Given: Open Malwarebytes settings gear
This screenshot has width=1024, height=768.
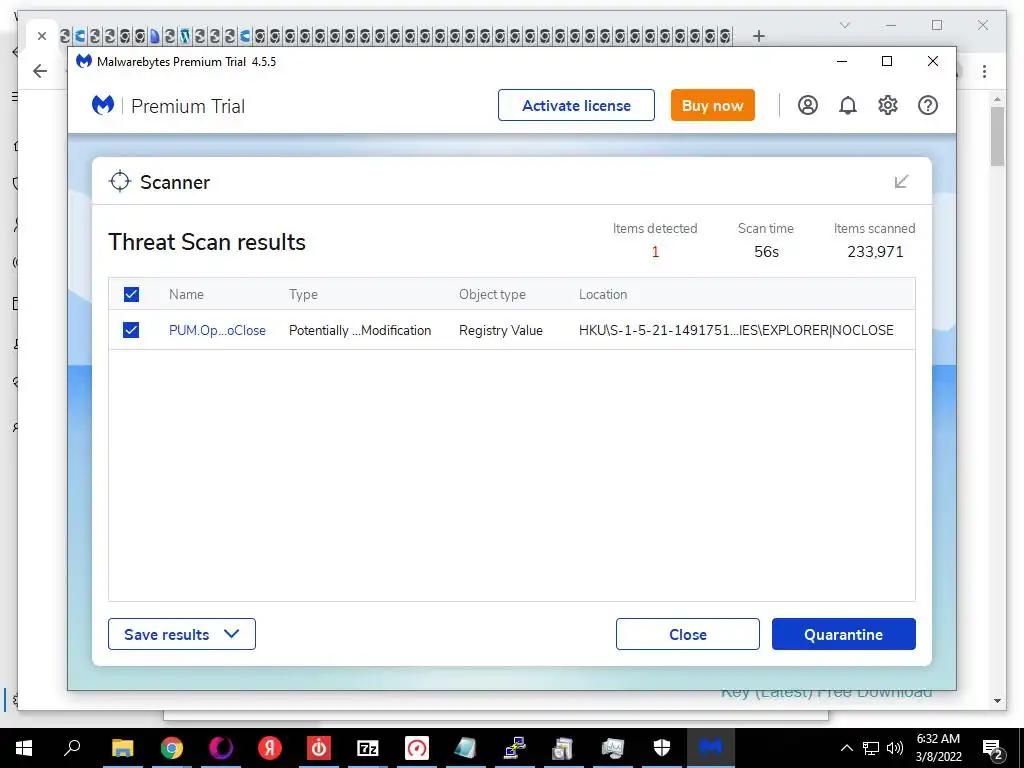Looking at the screenshot, I should coord(888,105).
